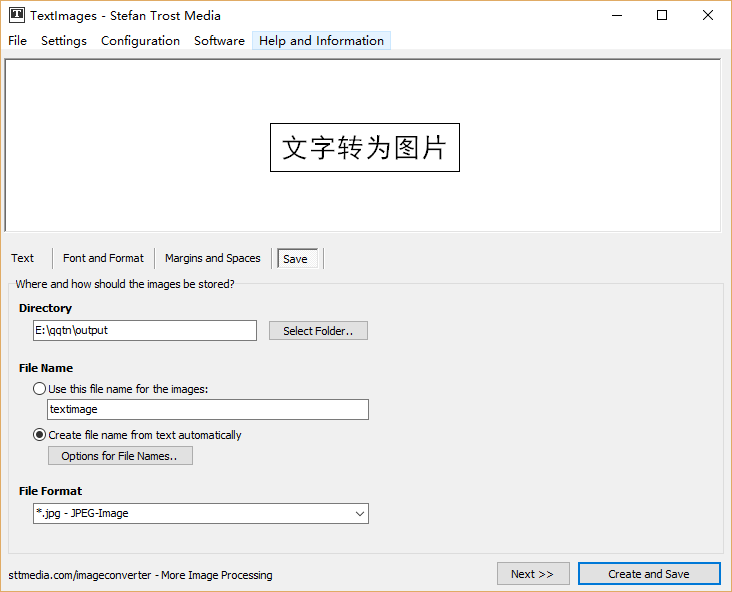Open the File menu
Viewport: 732px width, 592px height.
pos(18,41)
